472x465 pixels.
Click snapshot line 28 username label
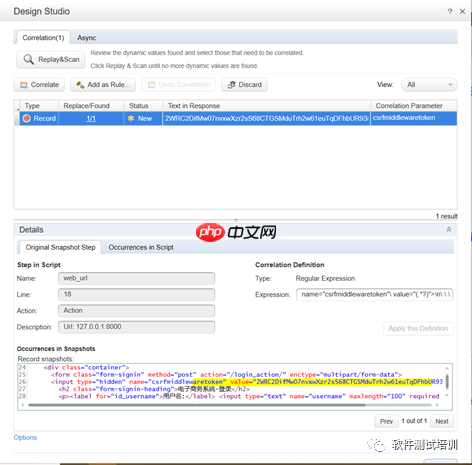pyautogui.click(x=137, y=396)
